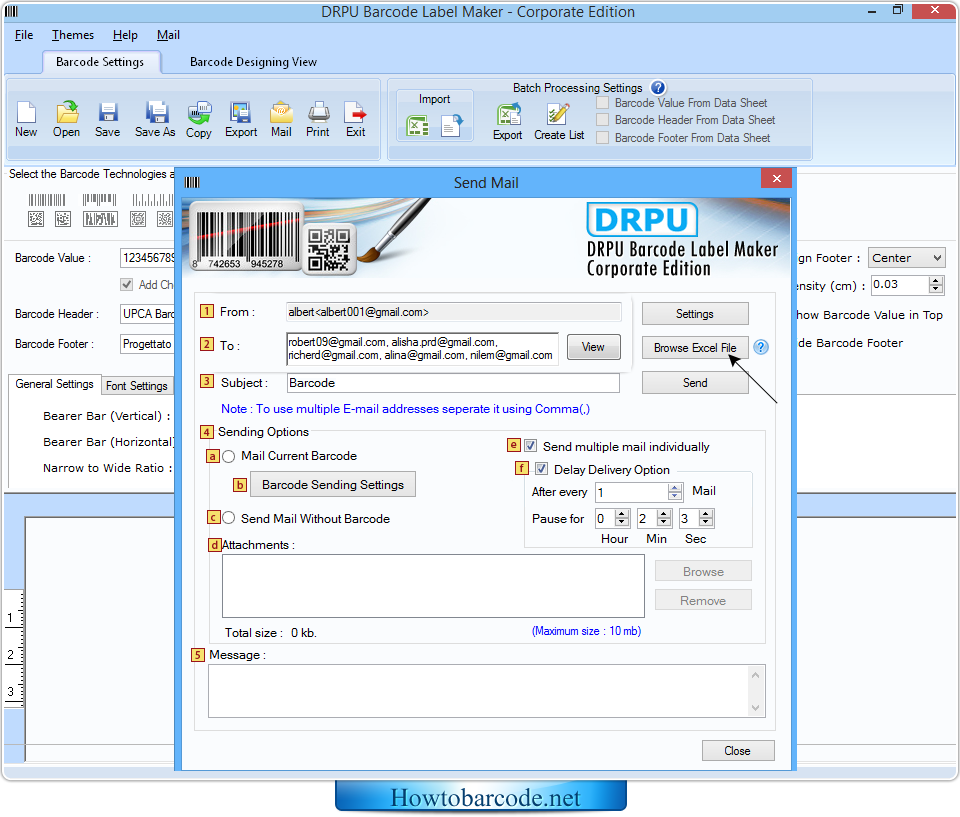Click the Barcode Footer field in main window
The width and height of the screenshot is (960, 817).
tap(148, 344)
